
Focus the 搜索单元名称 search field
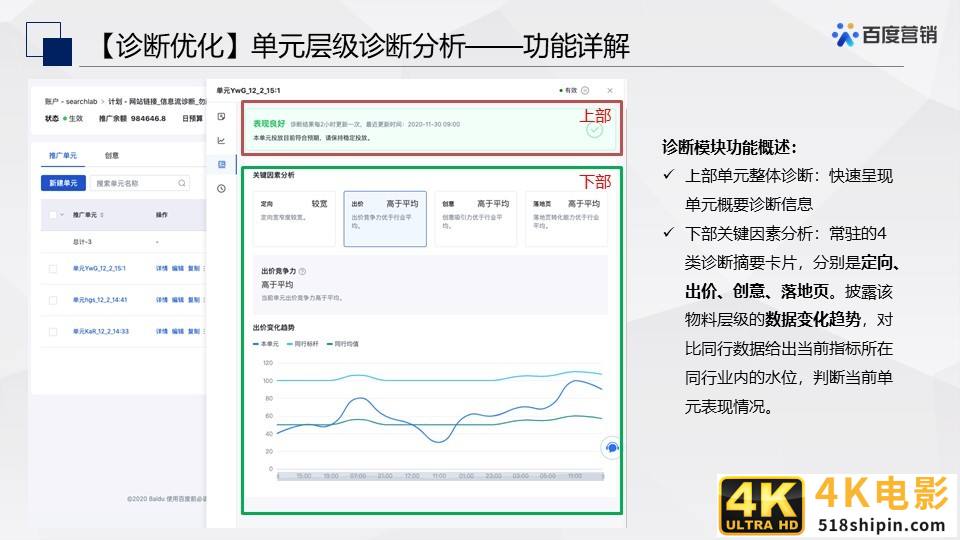pyautogui.click(x=140, y=183)
